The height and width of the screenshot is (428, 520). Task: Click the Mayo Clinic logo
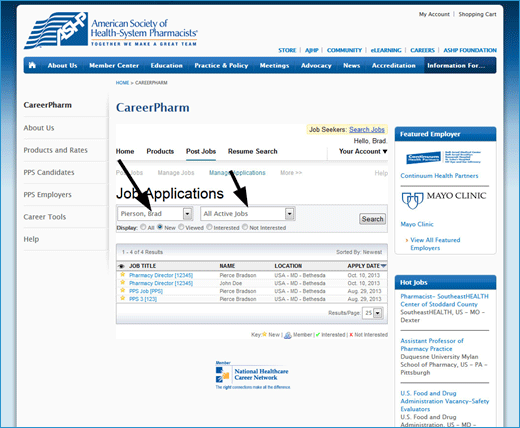point(444,200)
